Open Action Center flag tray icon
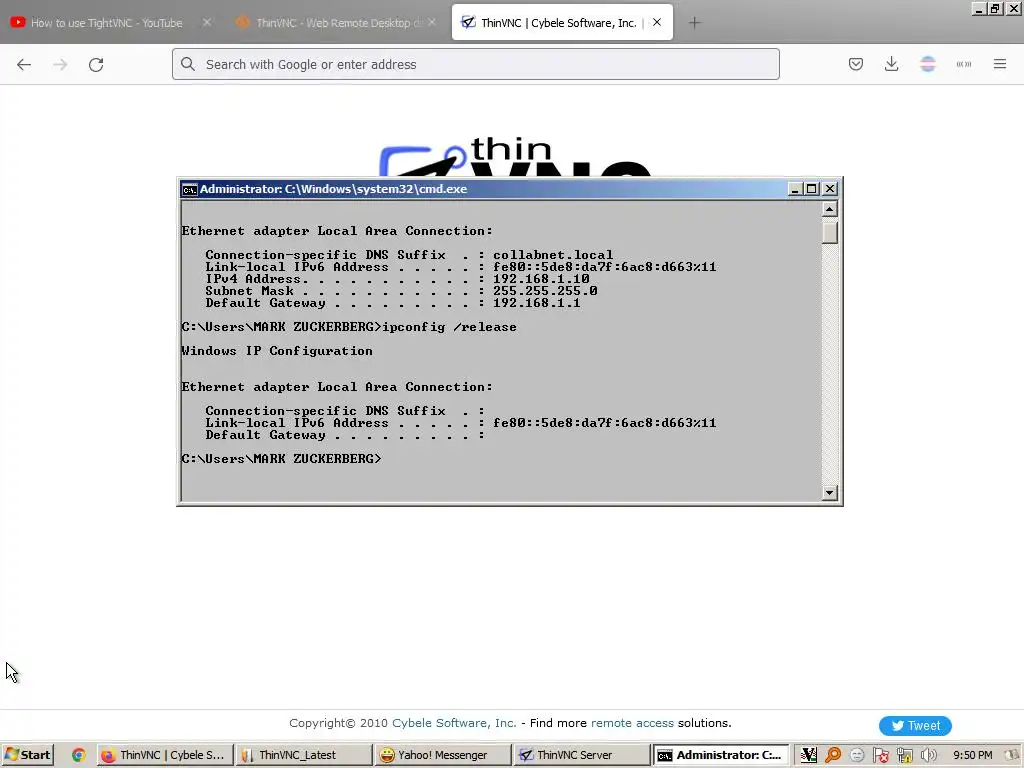Screen dimensions: 1024x768 tap(880, 755)
